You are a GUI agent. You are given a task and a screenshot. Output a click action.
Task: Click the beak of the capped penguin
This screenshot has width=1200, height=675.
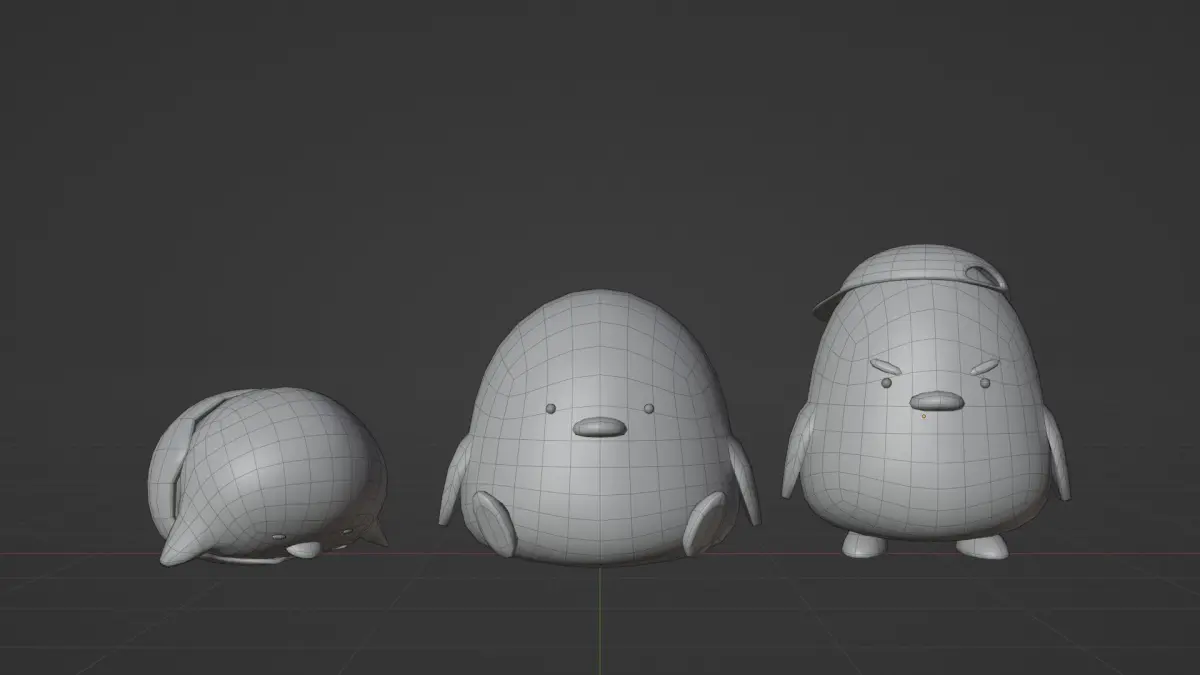(x=937, y=401)
